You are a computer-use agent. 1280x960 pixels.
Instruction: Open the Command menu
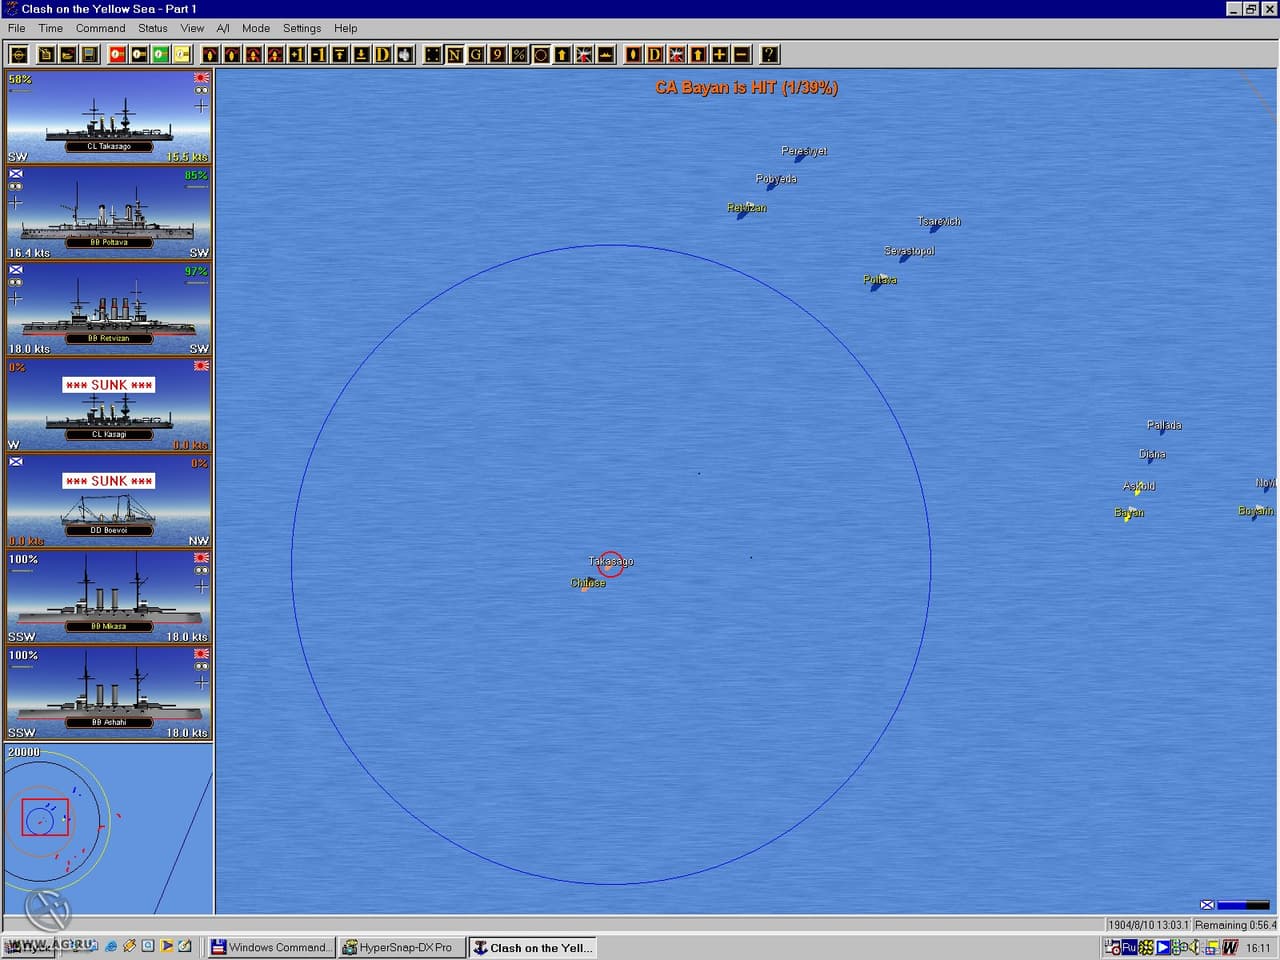pyautogui.click(x=101, y=28)
